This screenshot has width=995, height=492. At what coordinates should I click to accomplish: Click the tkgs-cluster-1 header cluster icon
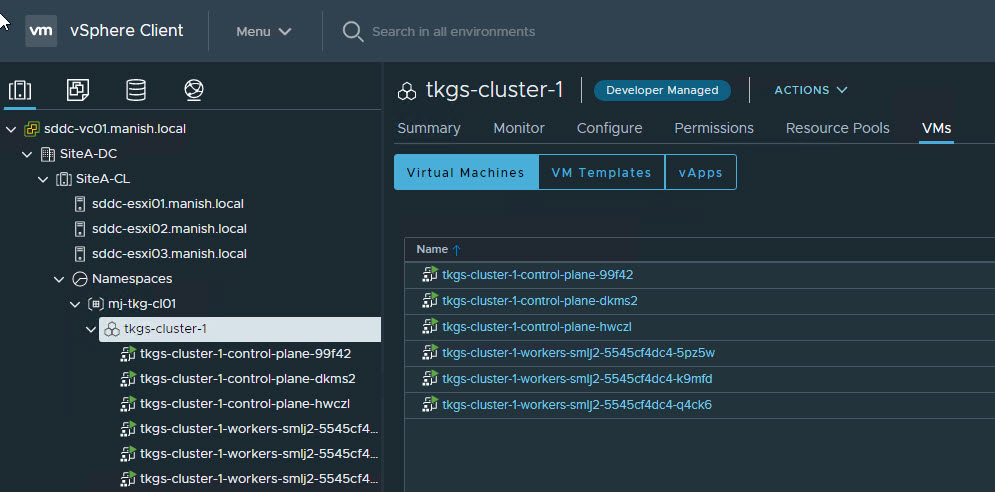click(407, 91)
